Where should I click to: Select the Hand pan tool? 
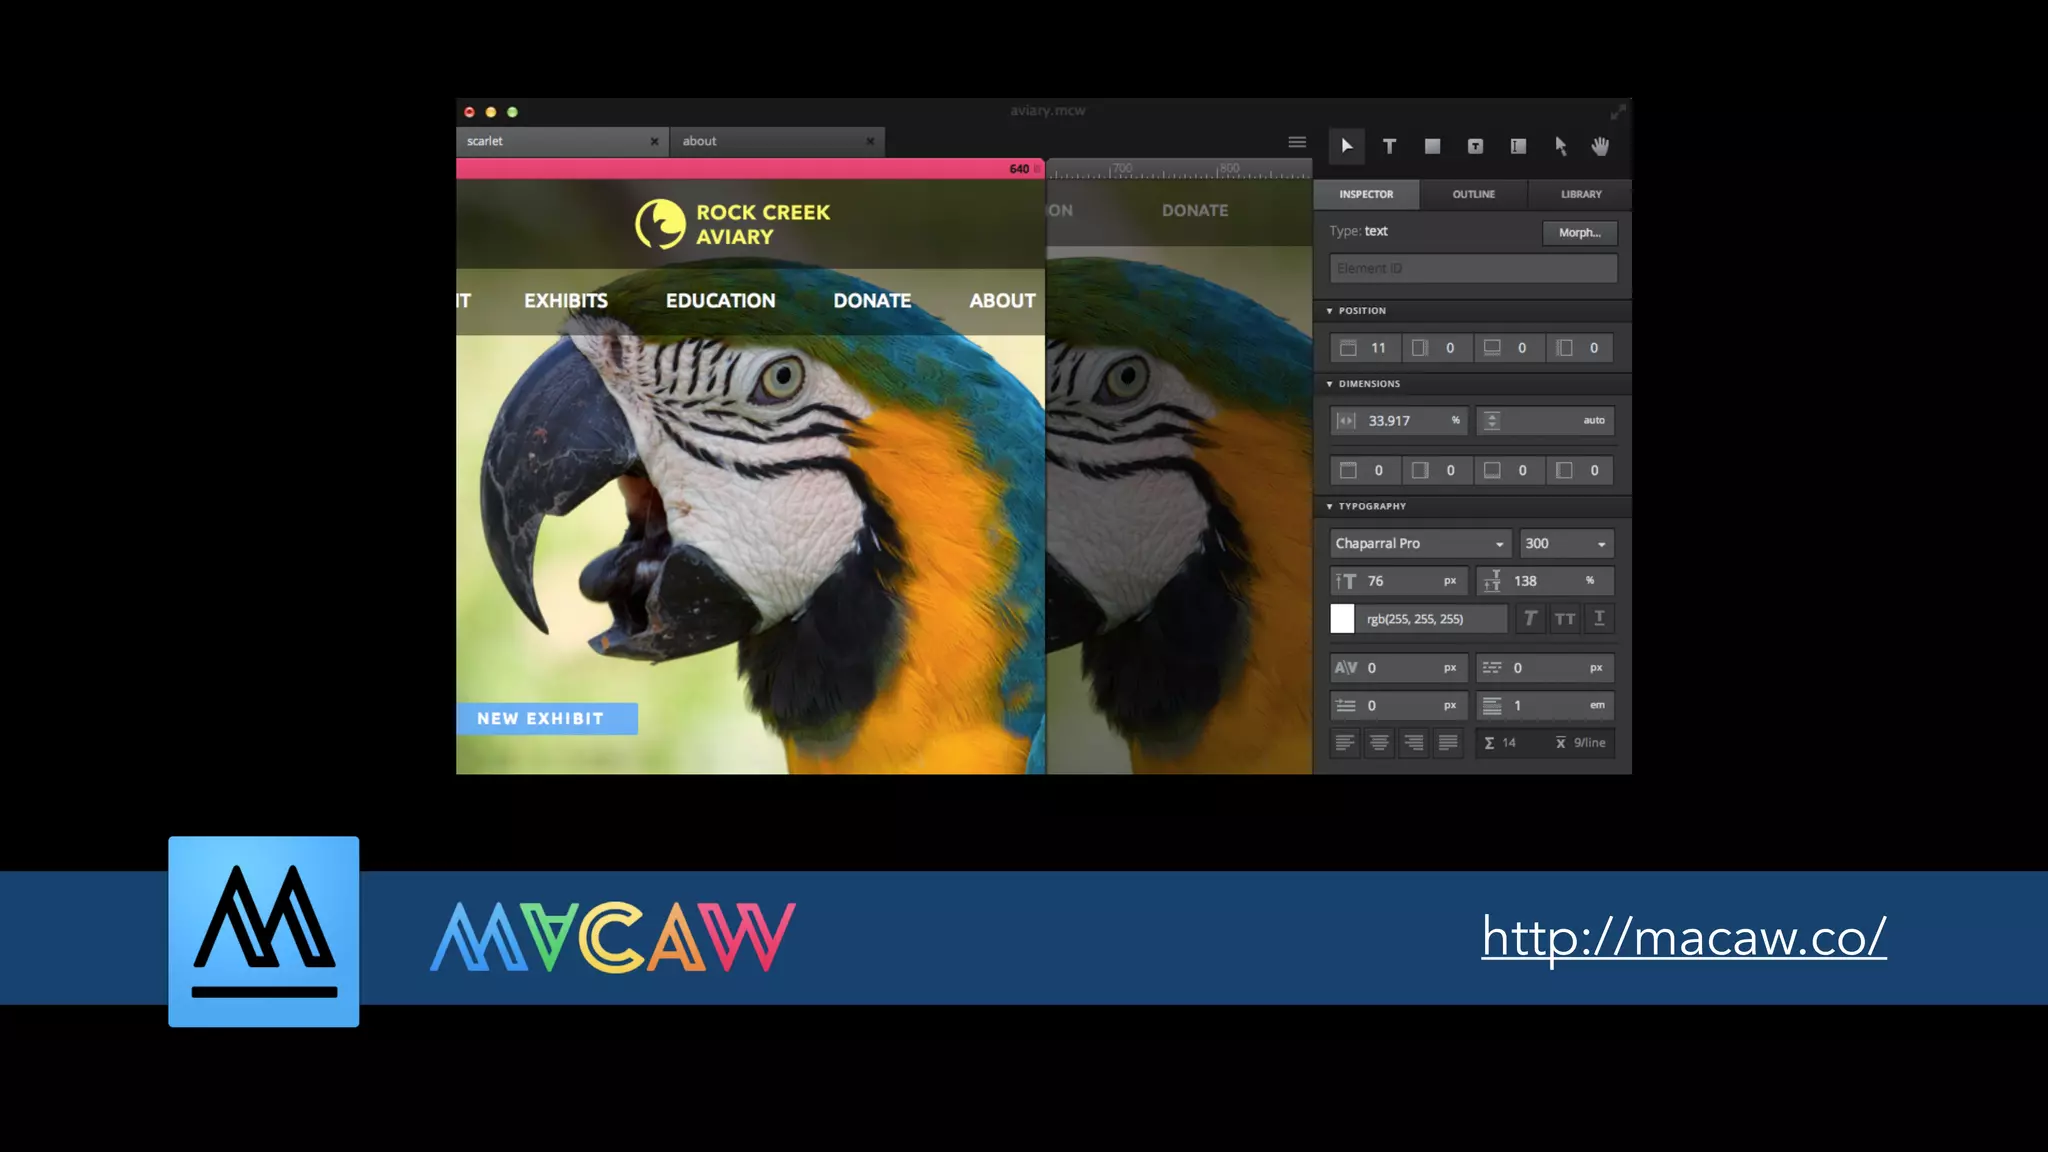click(x=1601, y=146)
